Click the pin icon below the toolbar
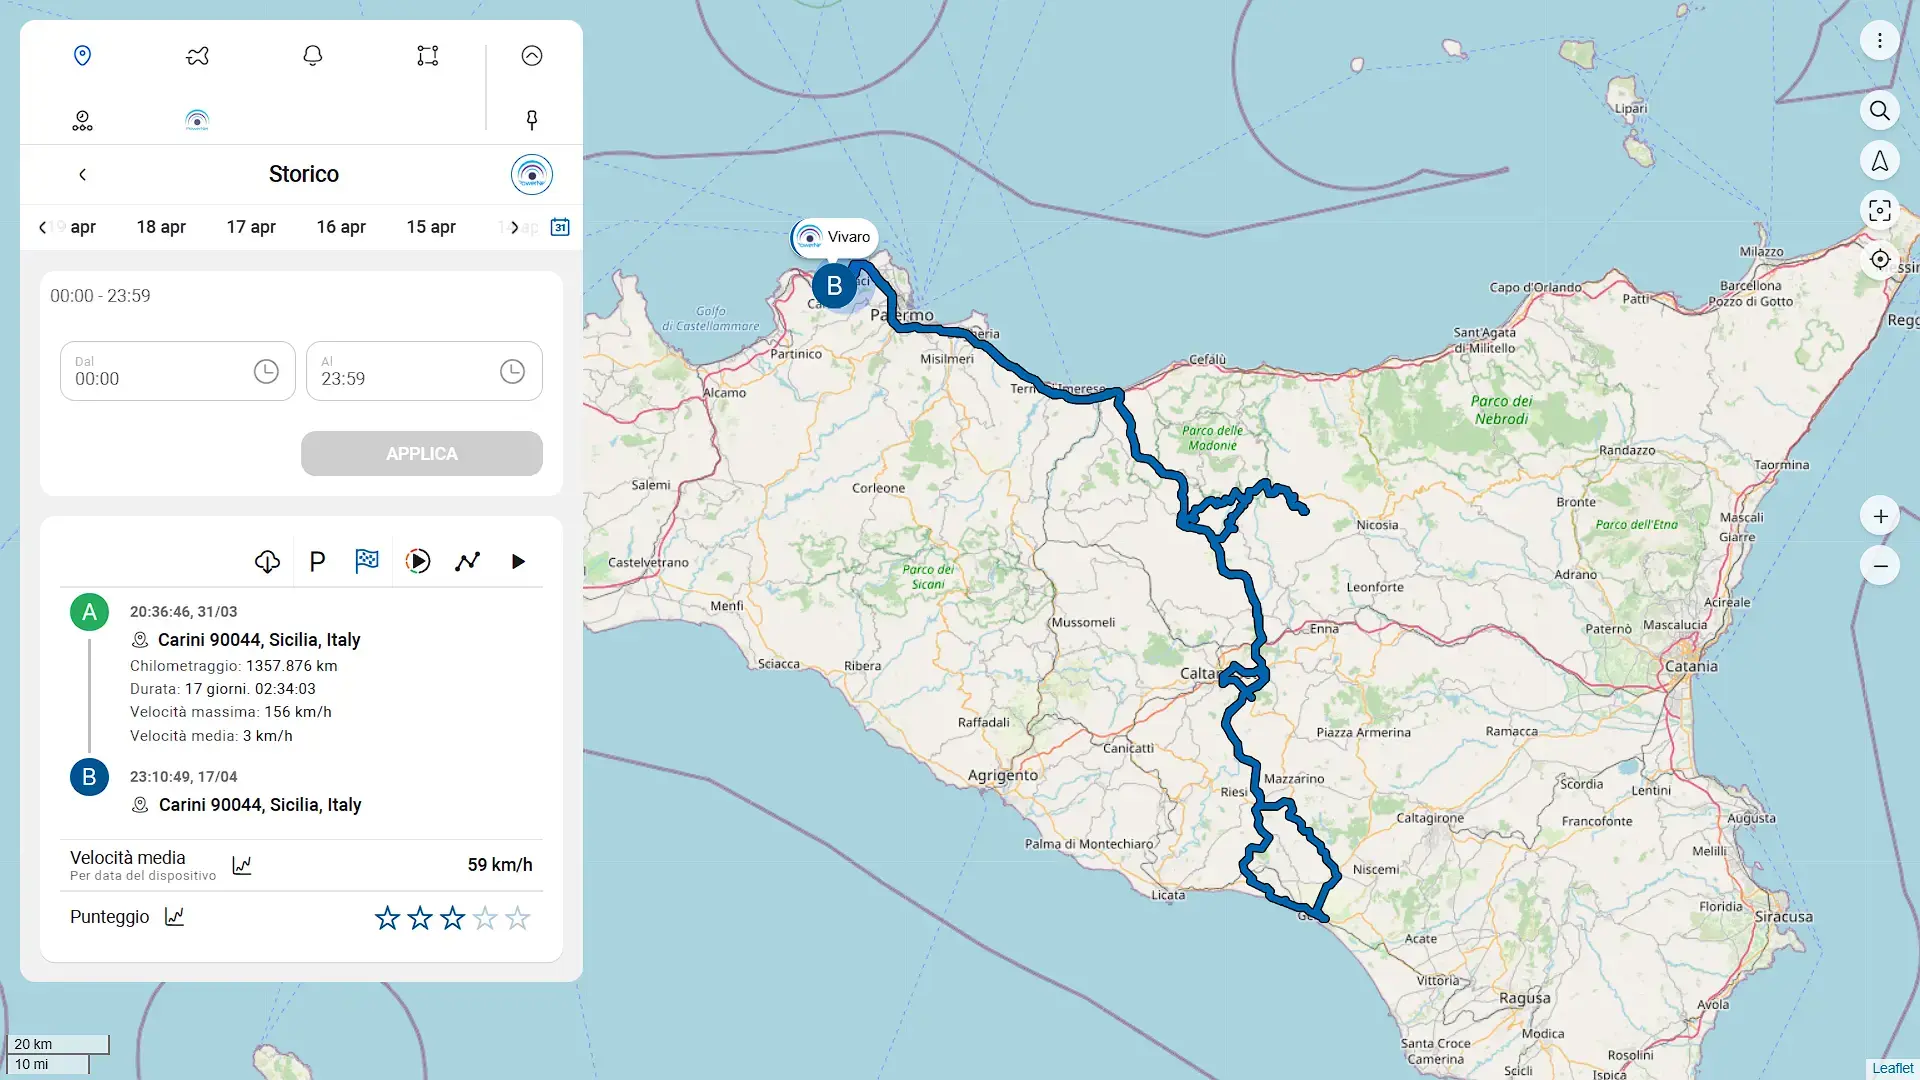 point(532,120)
